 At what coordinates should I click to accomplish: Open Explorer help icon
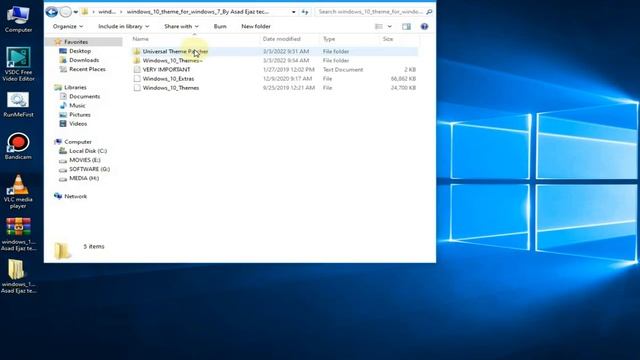424,27
